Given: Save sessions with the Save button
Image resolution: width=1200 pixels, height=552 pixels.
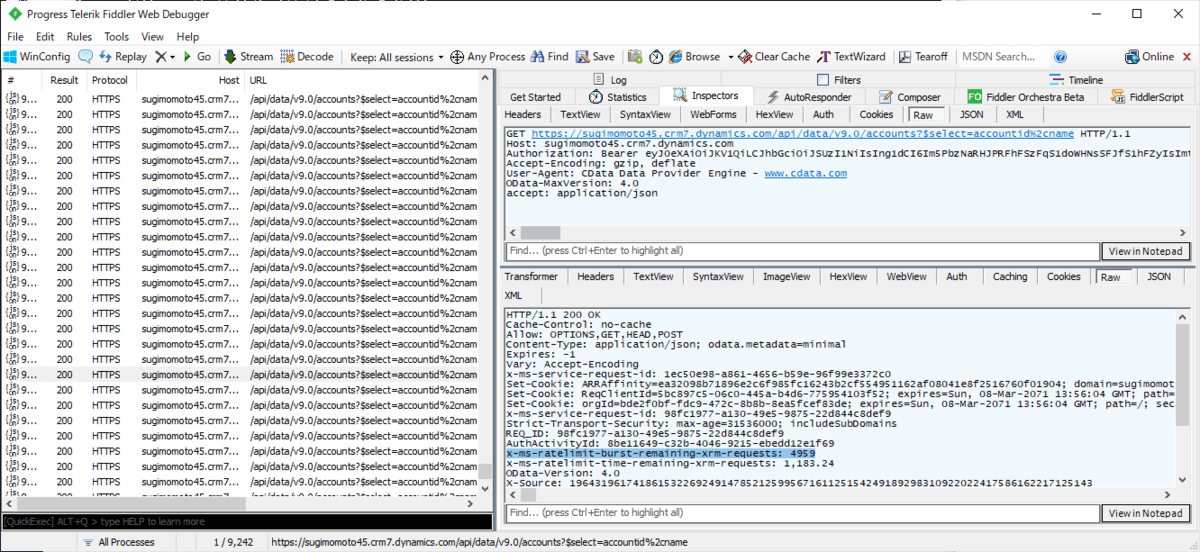Looking at the screenshot, I should pyautogui.click(x=595, y=57).
